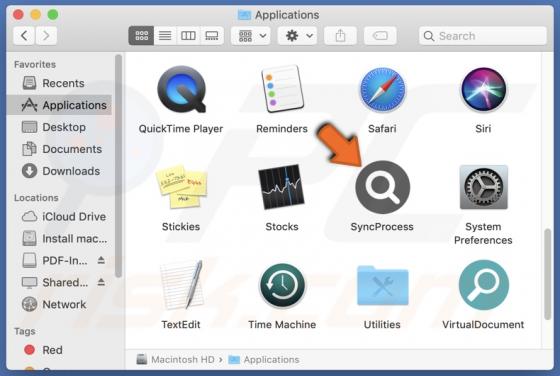This screenshot has height=376, width=560.
Task: Click Applications in the path bar
Action: tap(264, 360)
